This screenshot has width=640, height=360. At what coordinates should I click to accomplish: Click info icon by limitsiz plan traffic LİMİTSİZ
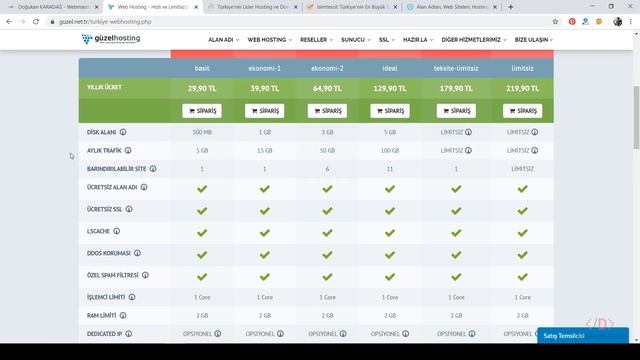[x=535, y=150]
